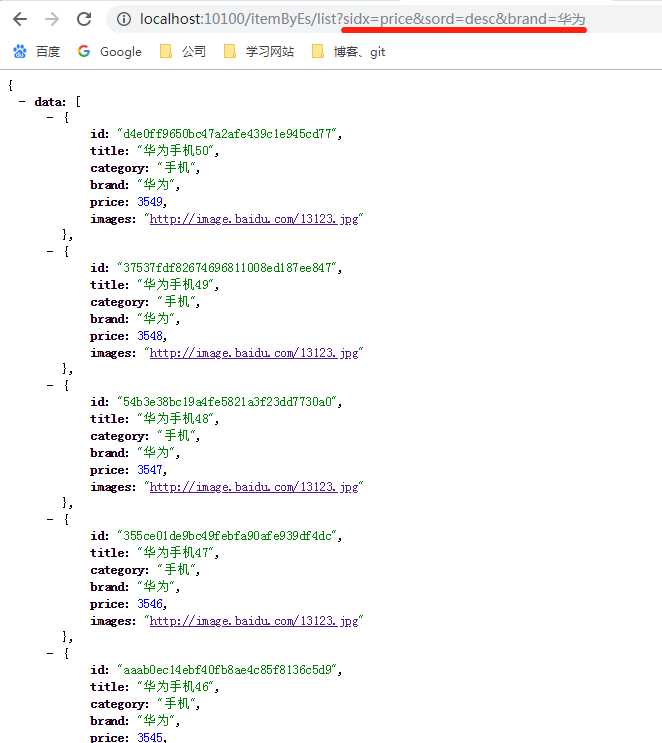Click the title value "华为手机47"
Image resolution: width=662 pixels, height=743 pixels.
176,553
